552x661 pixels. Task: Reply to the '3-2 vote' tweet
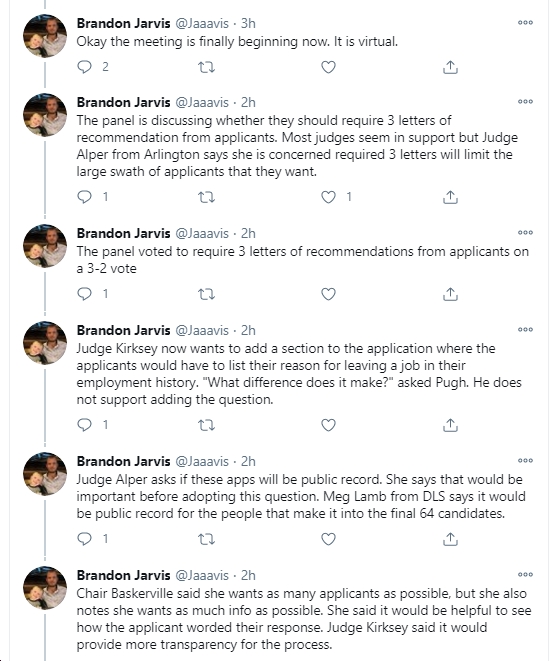pos(85,294)
